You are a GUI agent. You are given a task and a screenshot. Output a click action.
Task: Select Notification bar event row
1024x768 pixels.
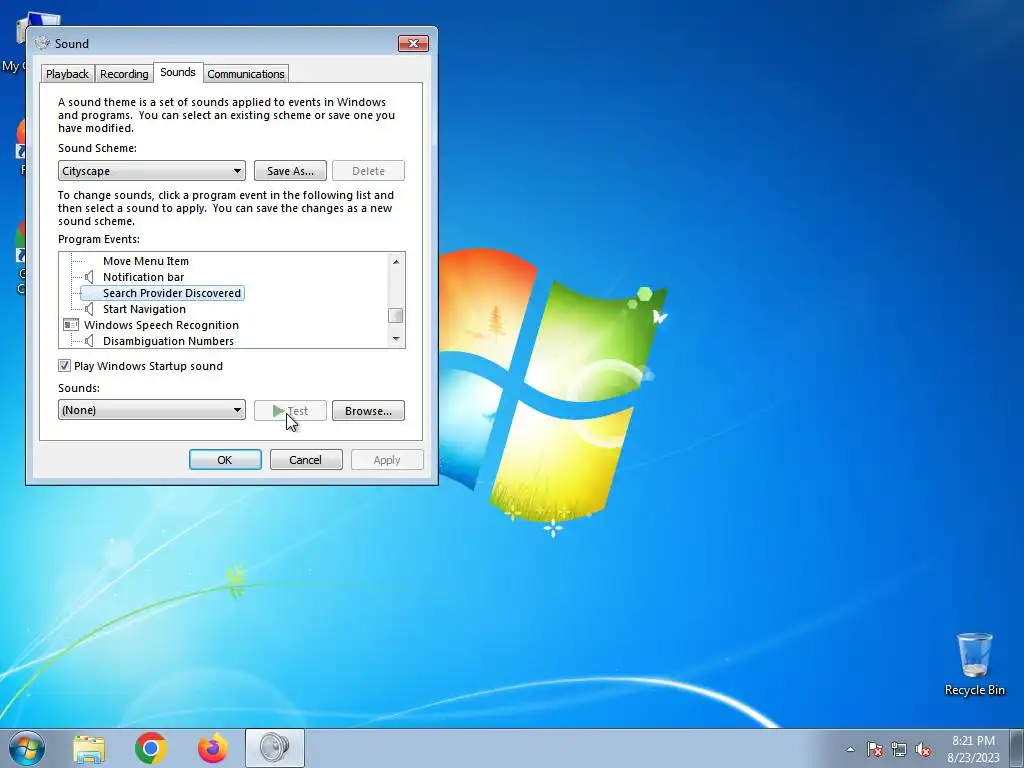pyautogui.click(x=143, y=277)
